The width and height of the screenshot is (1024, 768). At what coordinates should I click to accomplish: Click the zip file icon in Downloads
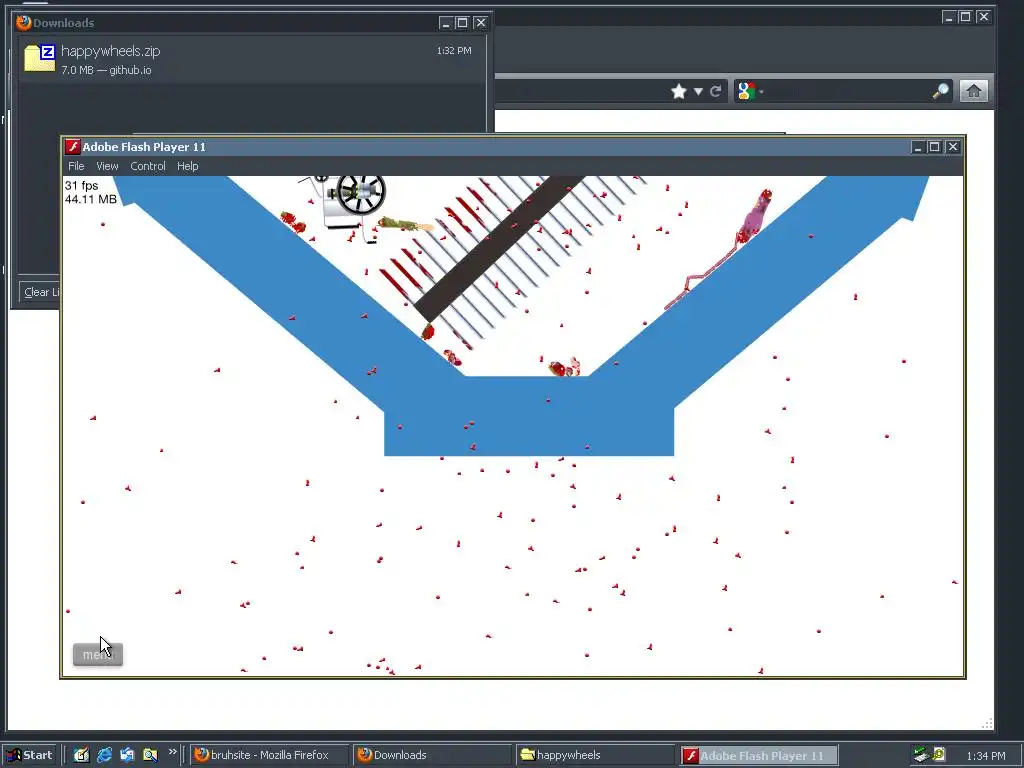(x=39, y=57)
